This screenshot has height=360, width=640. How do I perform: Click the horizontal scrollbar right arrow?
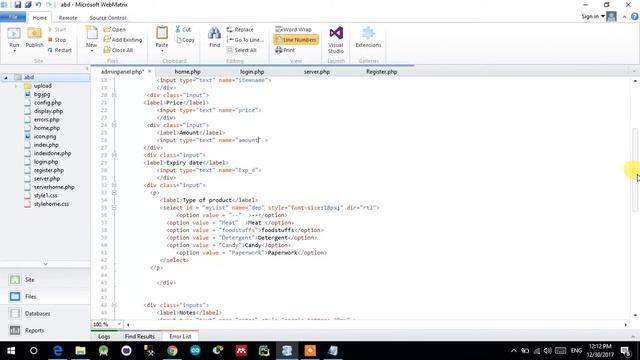point(625,324)
